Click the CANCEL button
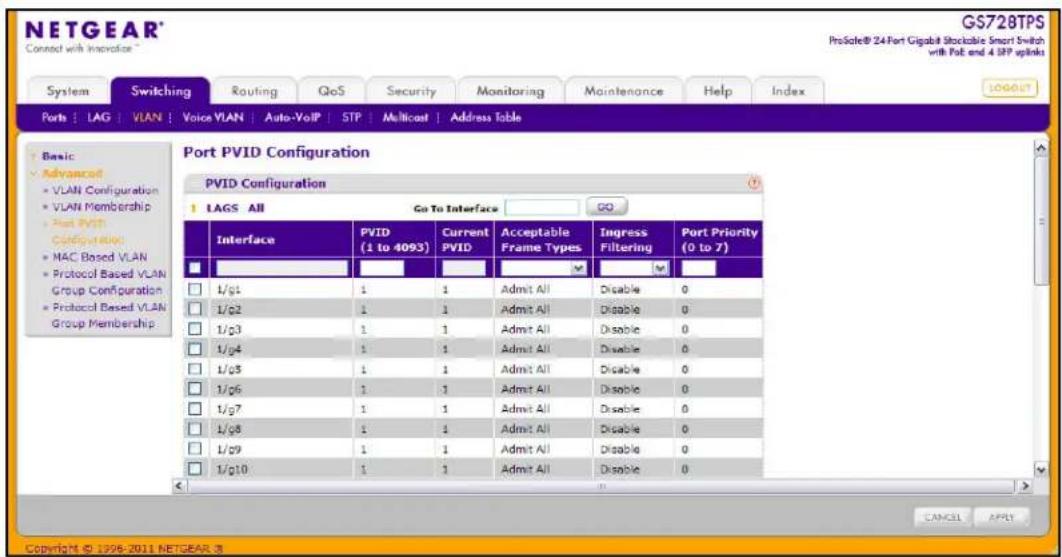This screenshot has height=557, width=1062. click(943, 517)
